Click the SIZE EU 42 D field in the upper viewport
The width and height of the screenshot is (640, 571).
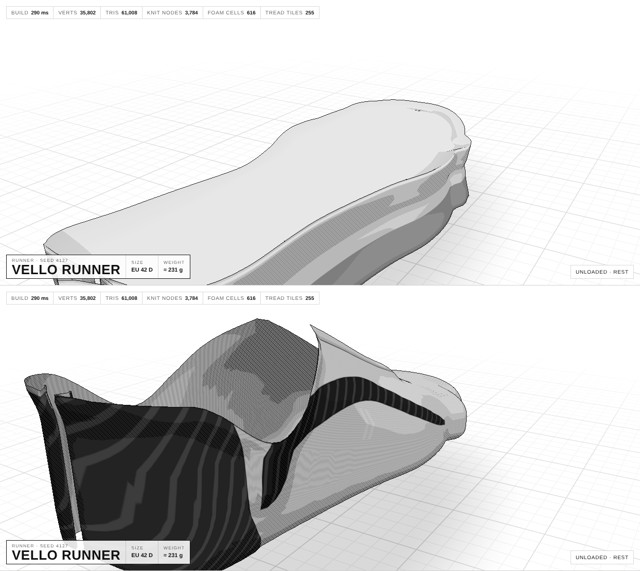point(142,267)
